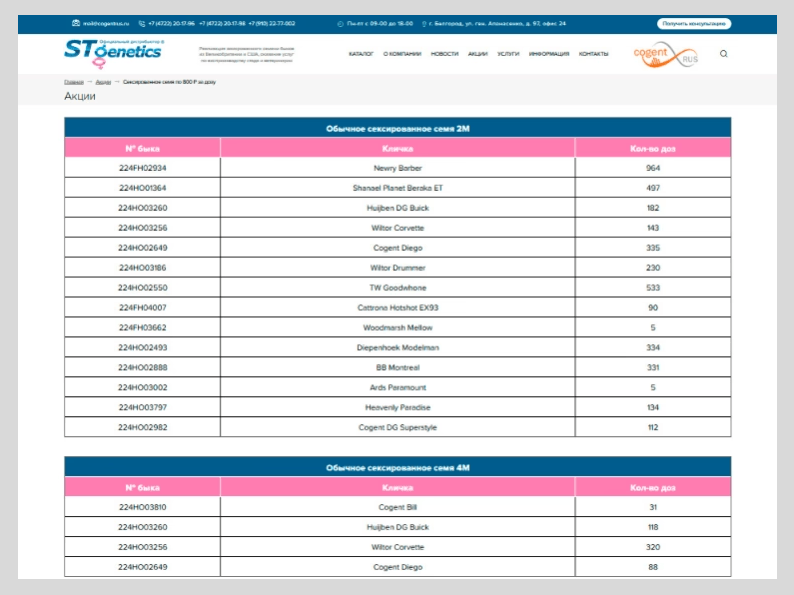This screenshot has height=595, width=794.
Task: Select bull number 224HO02888
Action: pyautogui.click(x=143, y=368)
